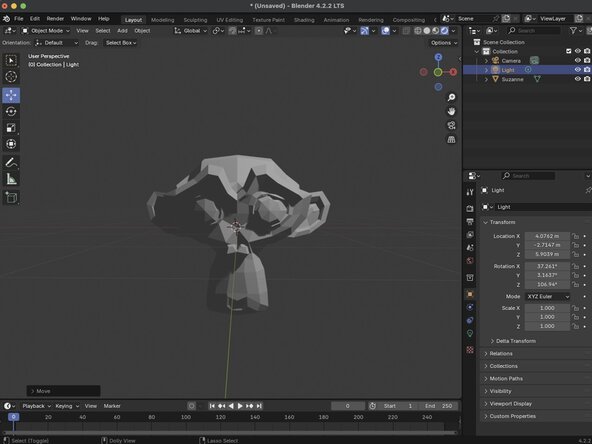Viewport: 592px width, 444px height.
Task: Select the Annotate tool
Action: click(11, 162)
